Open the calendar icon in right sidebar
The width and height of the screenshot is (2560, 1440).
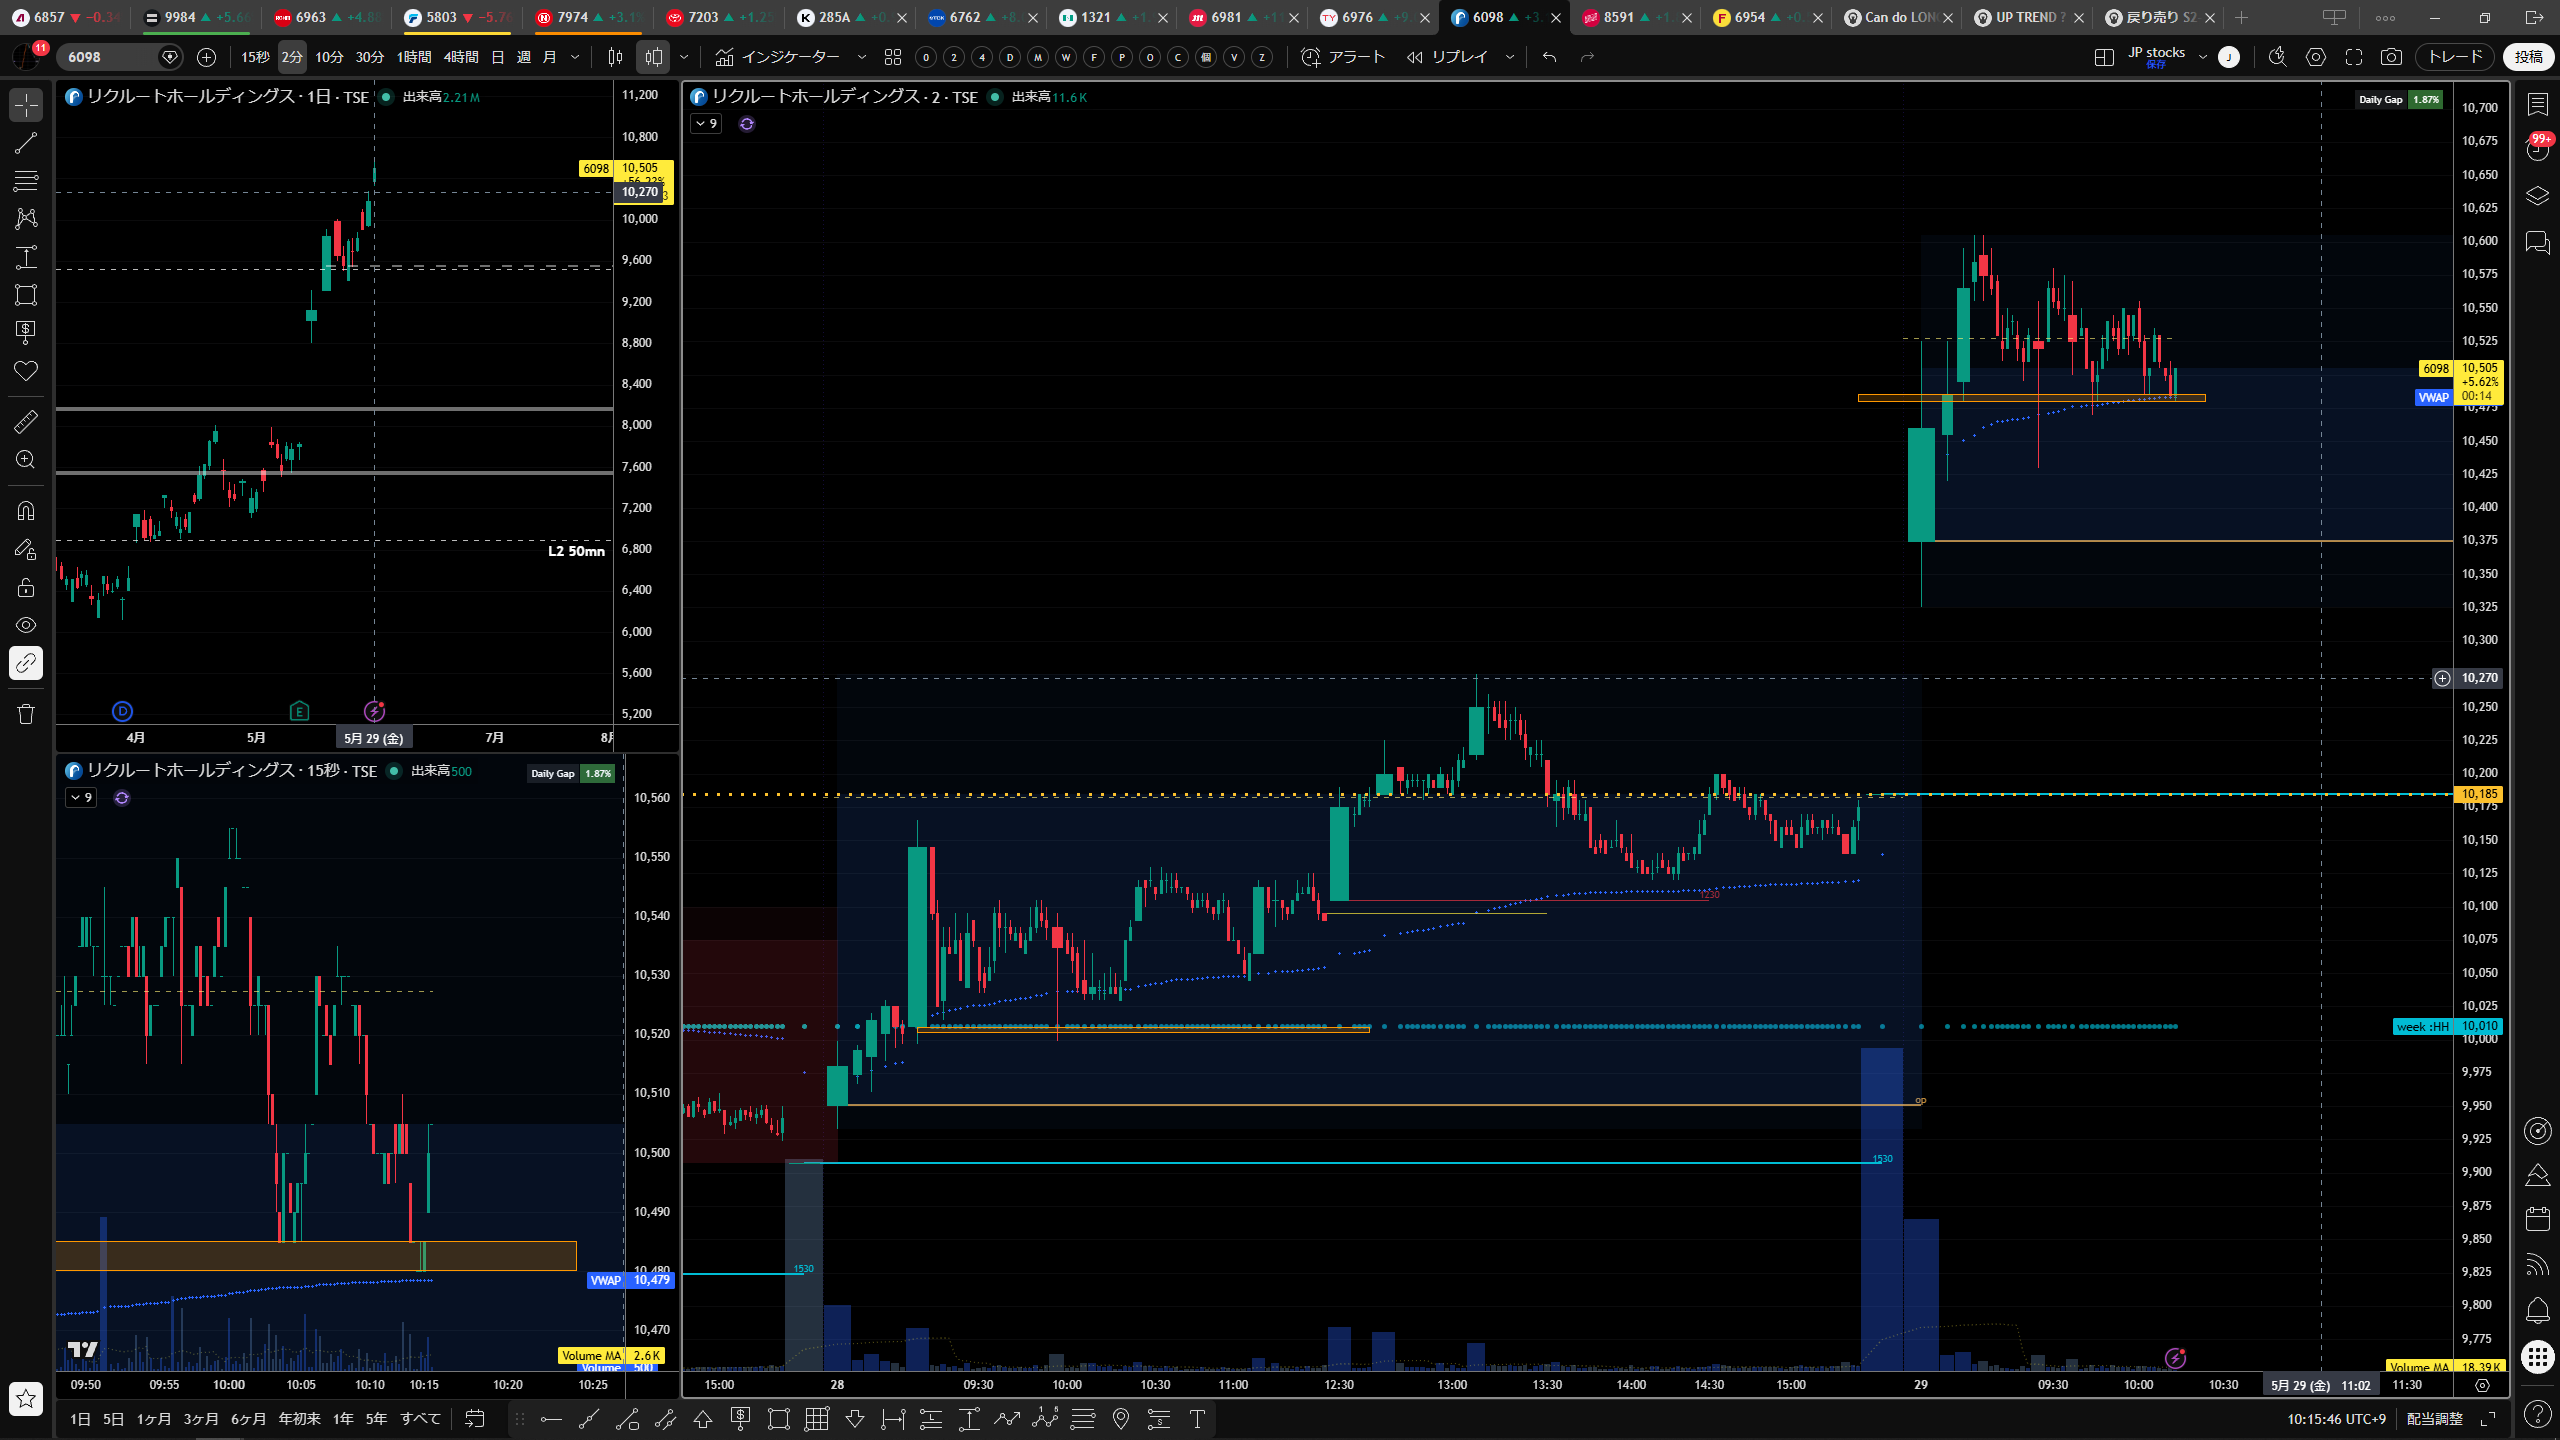click(x=2537, y=1218)
